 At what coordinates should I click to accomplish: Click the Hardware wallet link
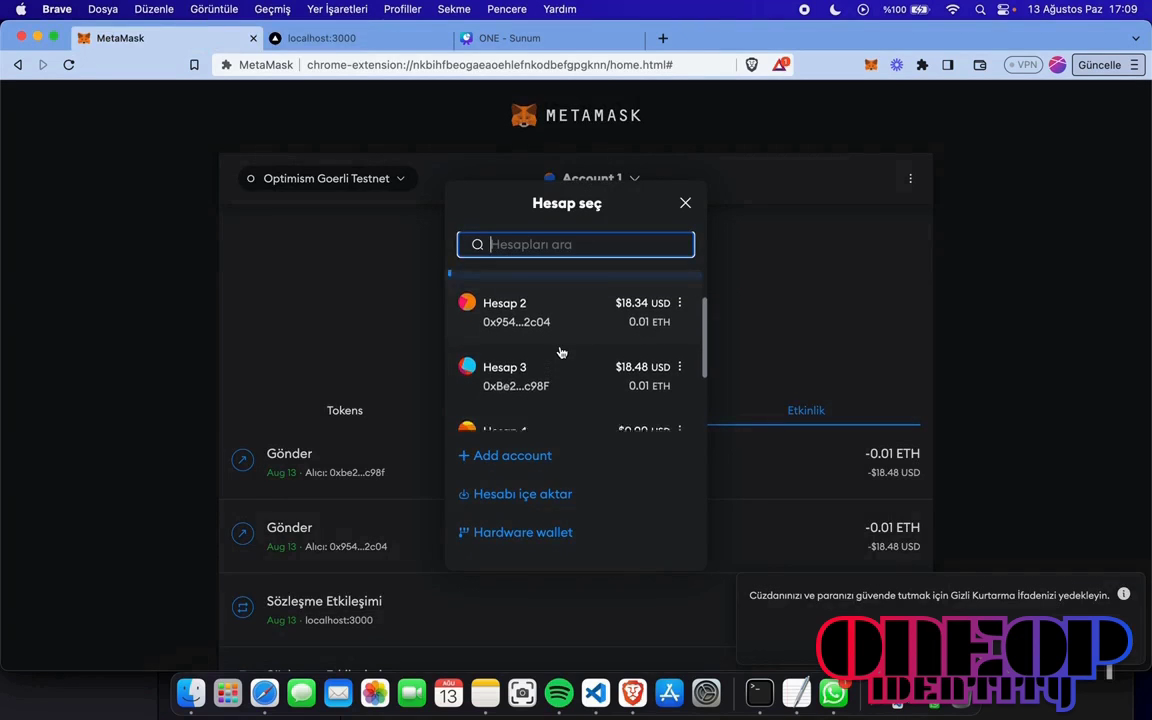[x=515, y=532]
